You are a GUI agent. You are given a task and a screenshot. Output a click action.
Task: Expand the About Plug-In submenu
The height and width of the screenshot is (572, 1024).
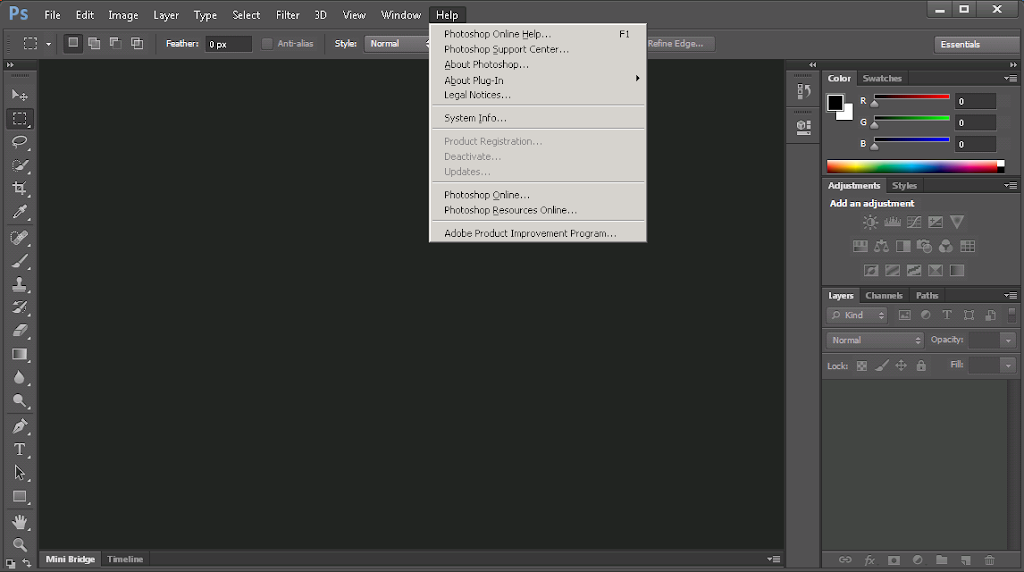click(538, 80)
